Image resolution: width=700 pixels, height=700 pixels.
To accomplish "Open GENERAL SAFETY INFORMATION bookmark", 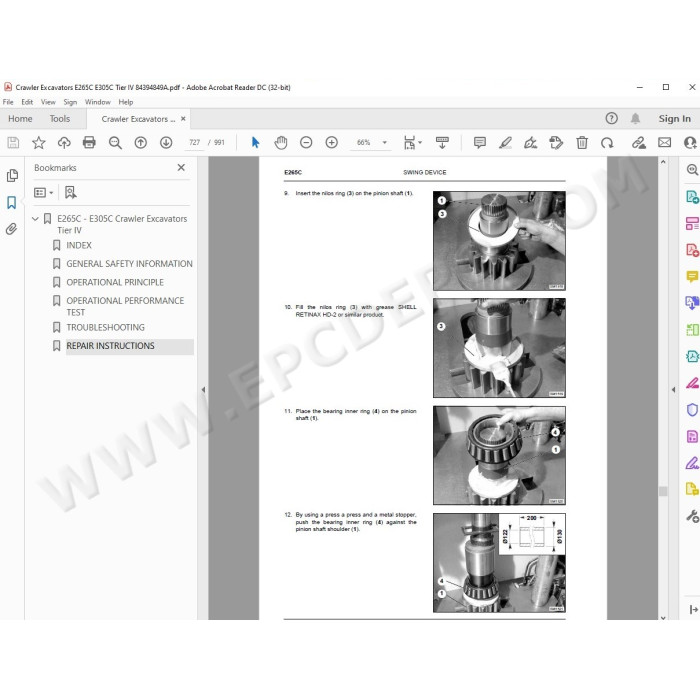I will pyautogui.click(x=129, y=264).
